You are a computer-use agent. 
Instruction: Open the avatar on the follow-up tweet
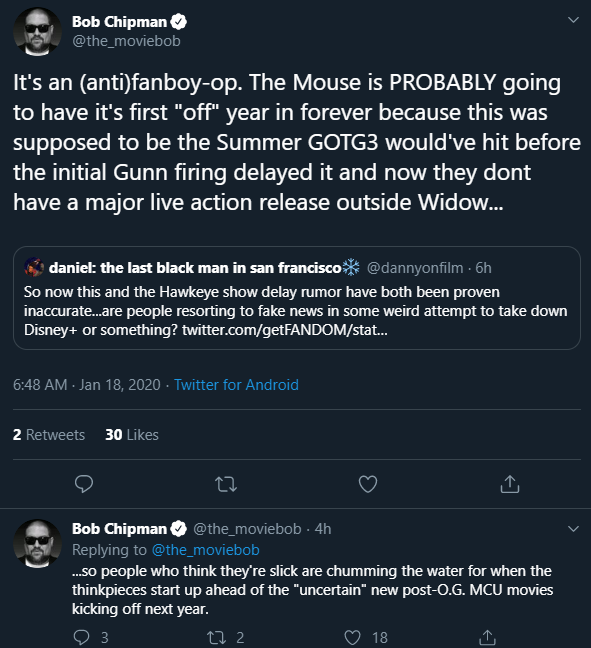tap(38, 543)
